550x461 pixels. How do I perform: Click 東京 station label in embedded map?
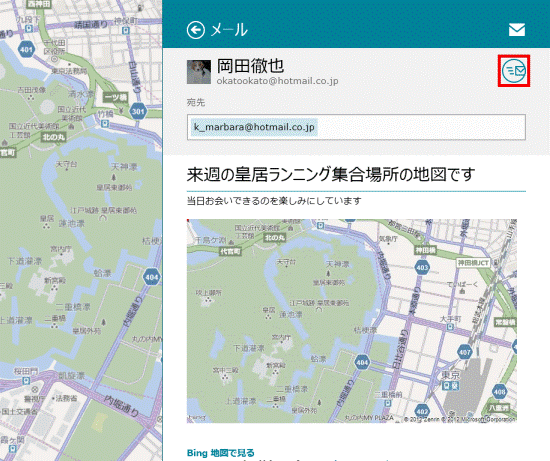pos(450,375)
